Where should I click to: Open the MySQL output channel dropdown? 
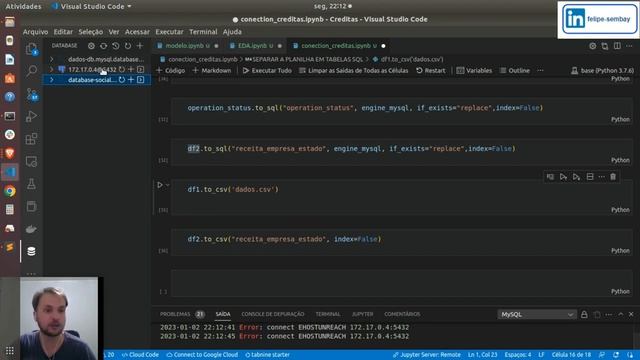click(x=536, y=314)
